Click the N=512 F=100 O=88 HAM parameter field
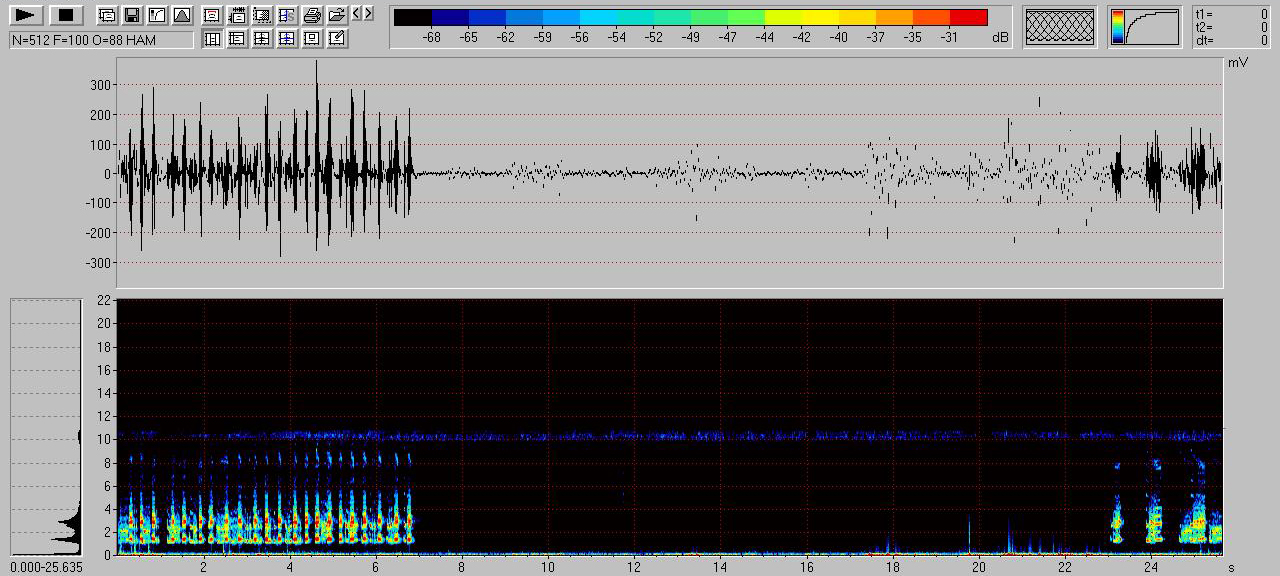The image size is (1280, 576). [101, 40]
